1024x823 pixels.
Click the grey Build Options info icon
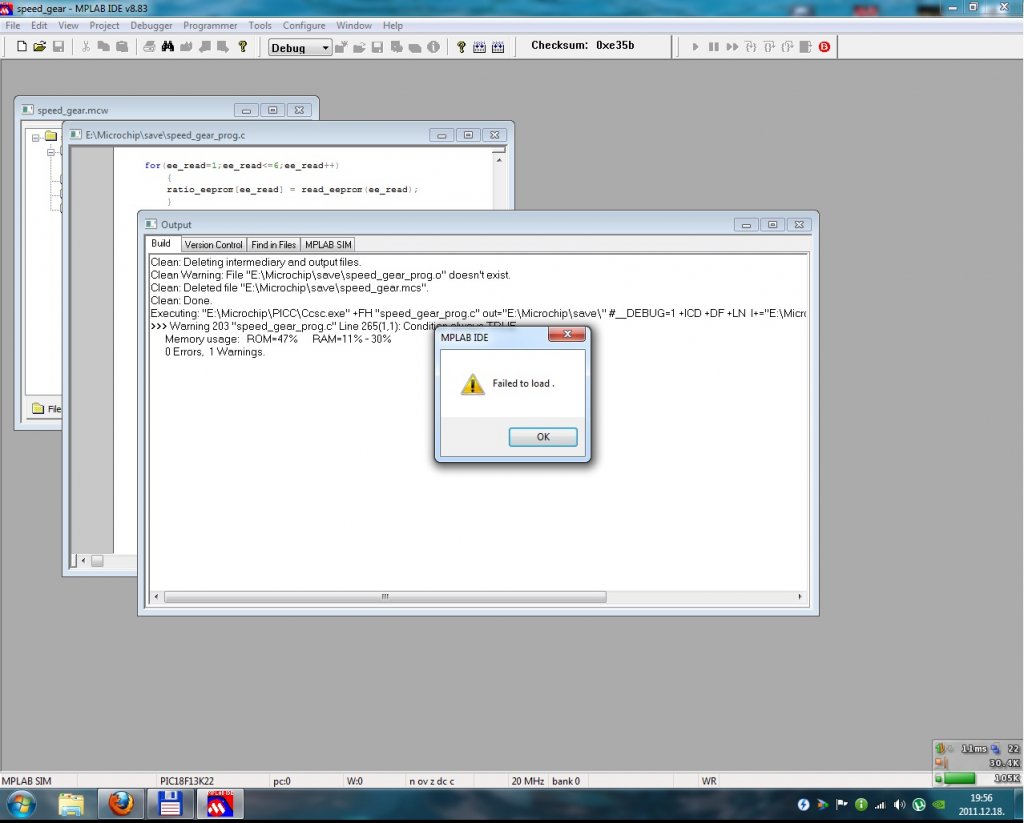tap(433, 47)
